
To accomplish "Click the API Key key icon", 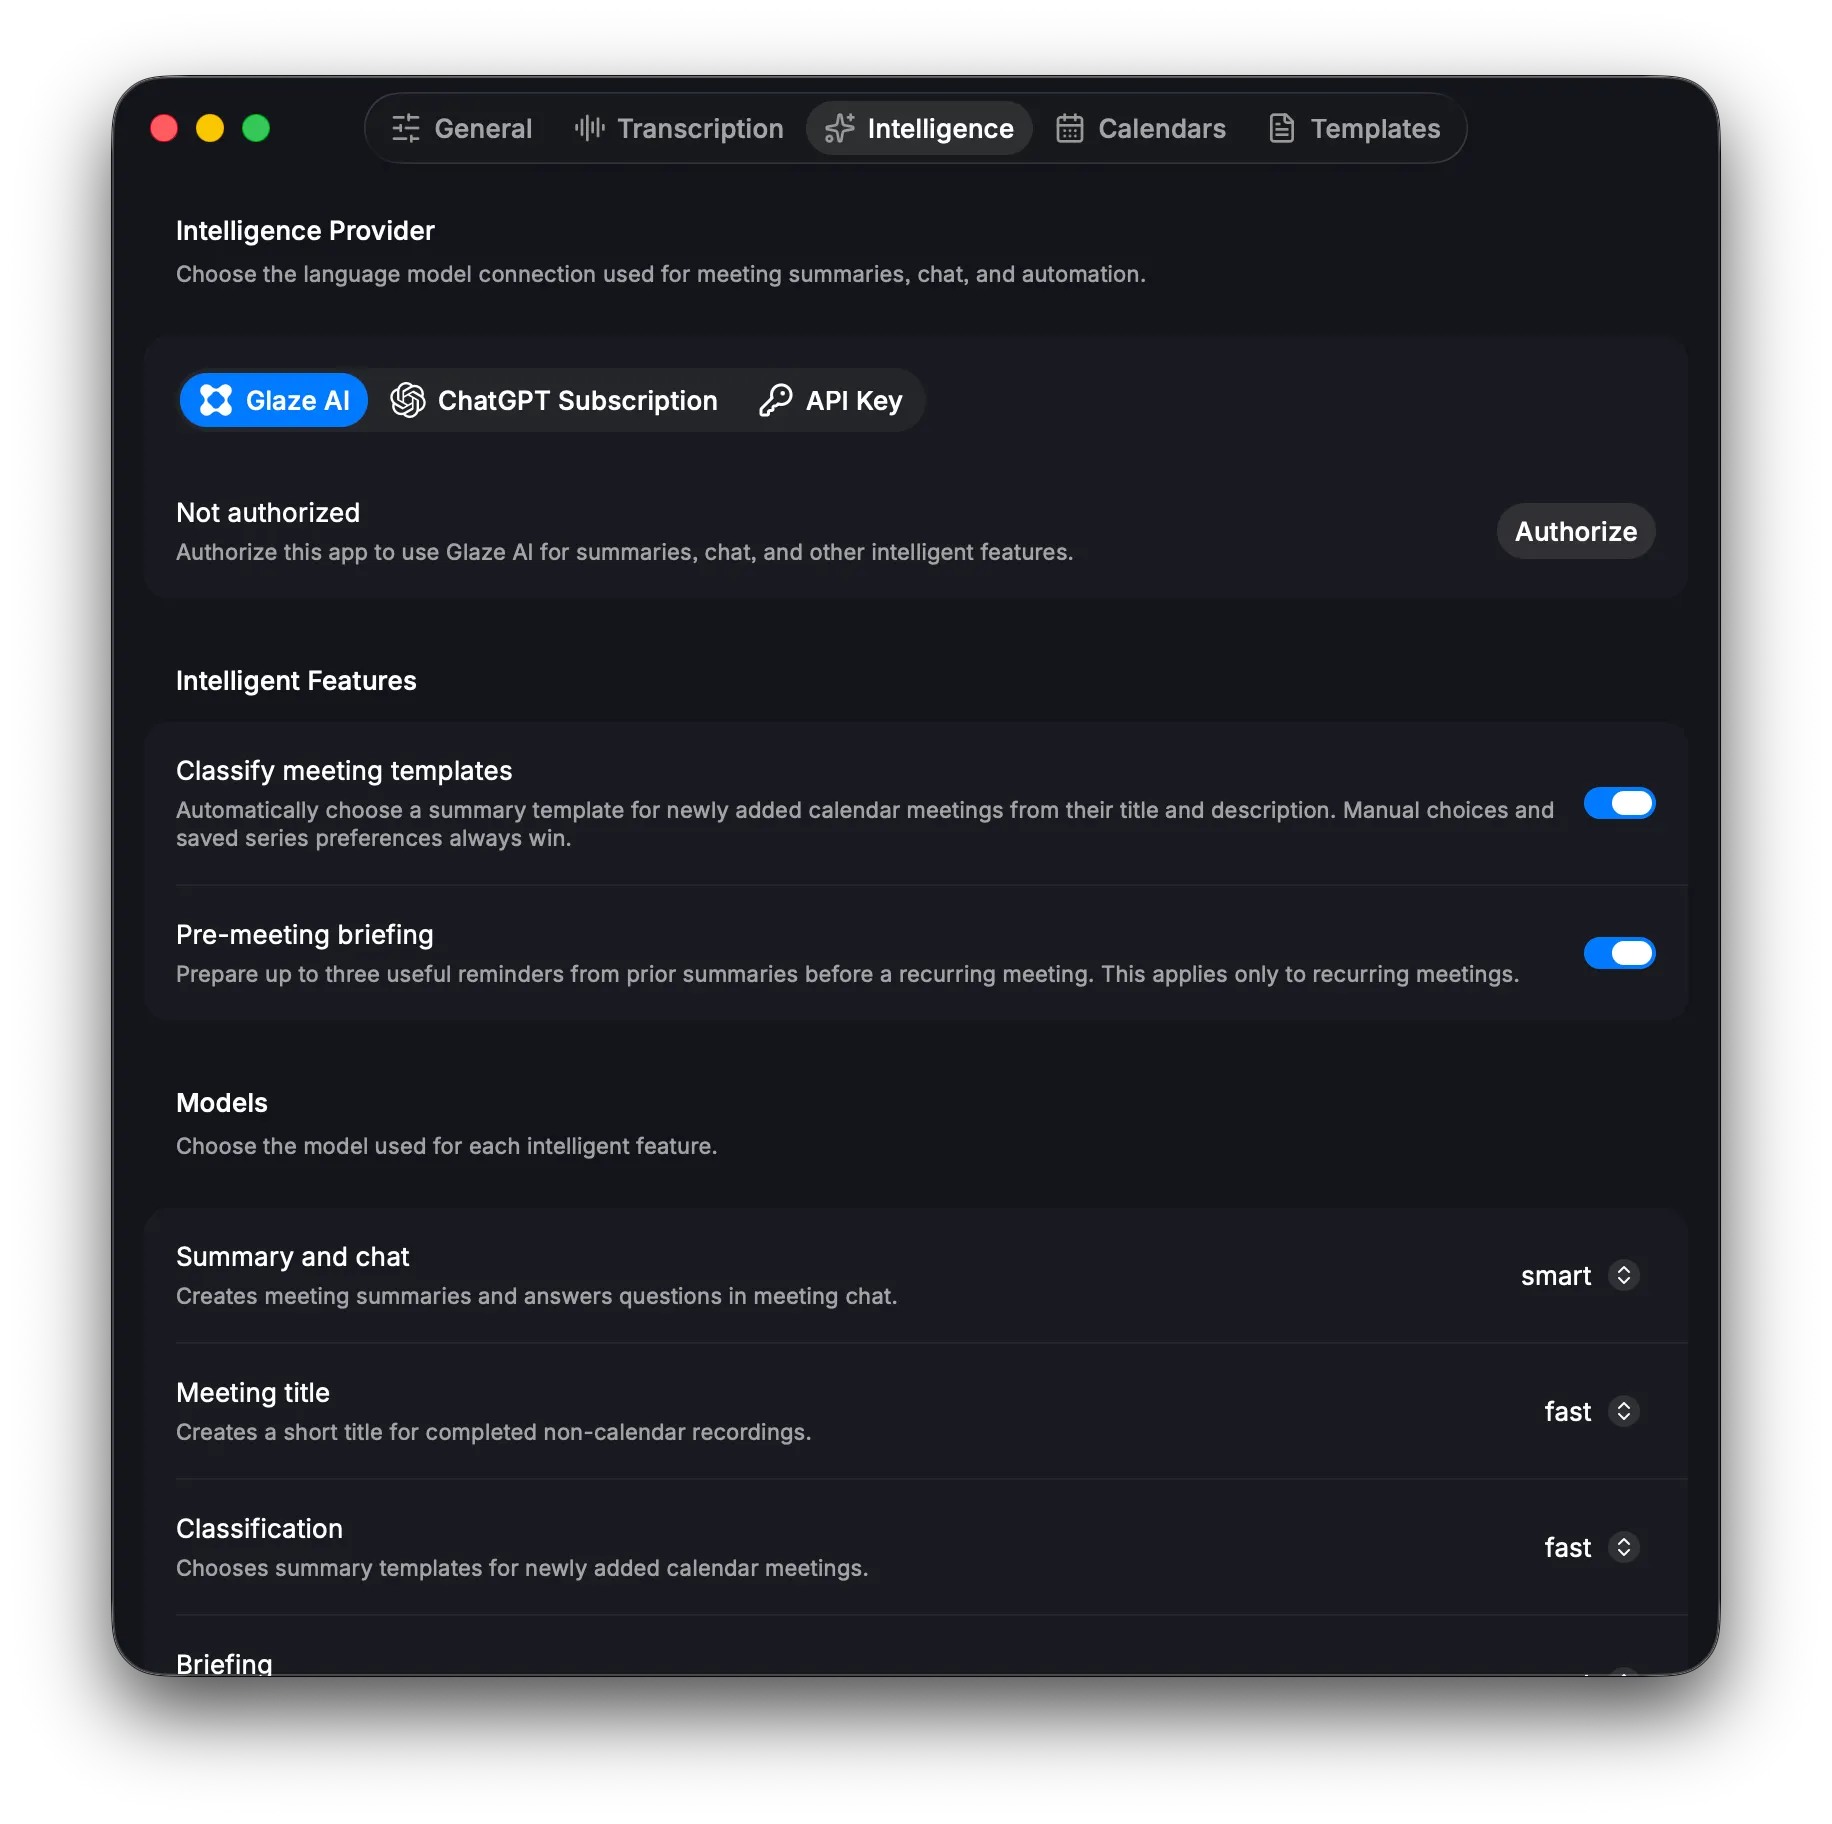I will coord(775,400).
